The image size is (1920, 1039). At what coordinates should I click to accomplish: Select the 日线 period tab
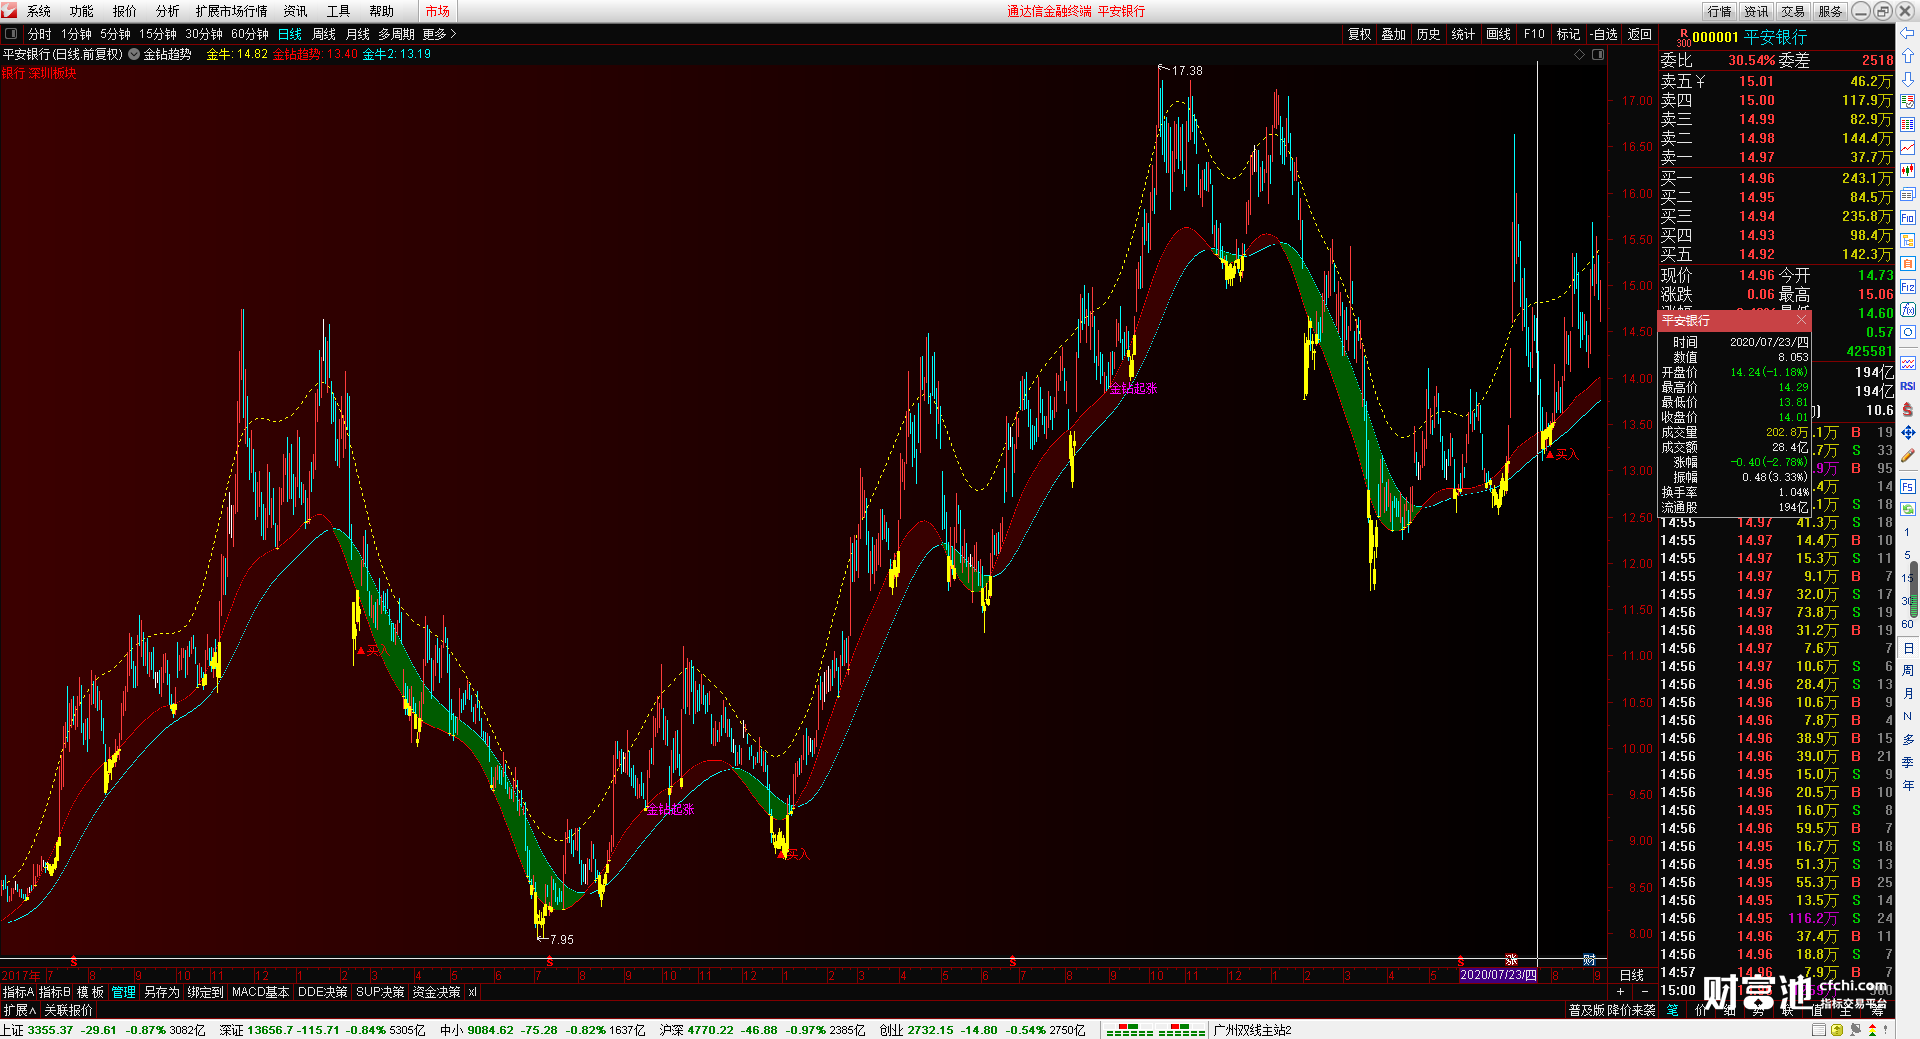[x=289, y=34]
